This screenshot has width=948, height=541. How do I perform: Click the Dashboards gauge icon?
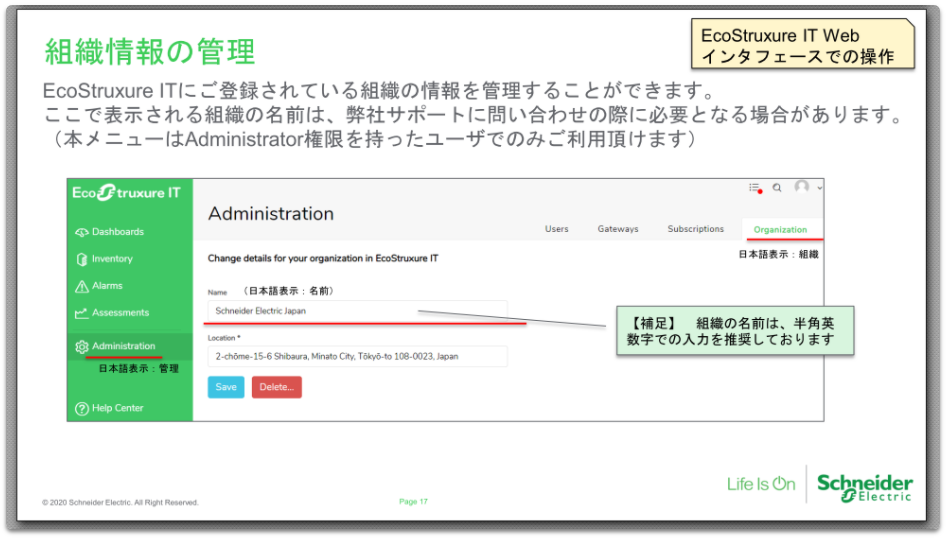[x=82, y=232]
